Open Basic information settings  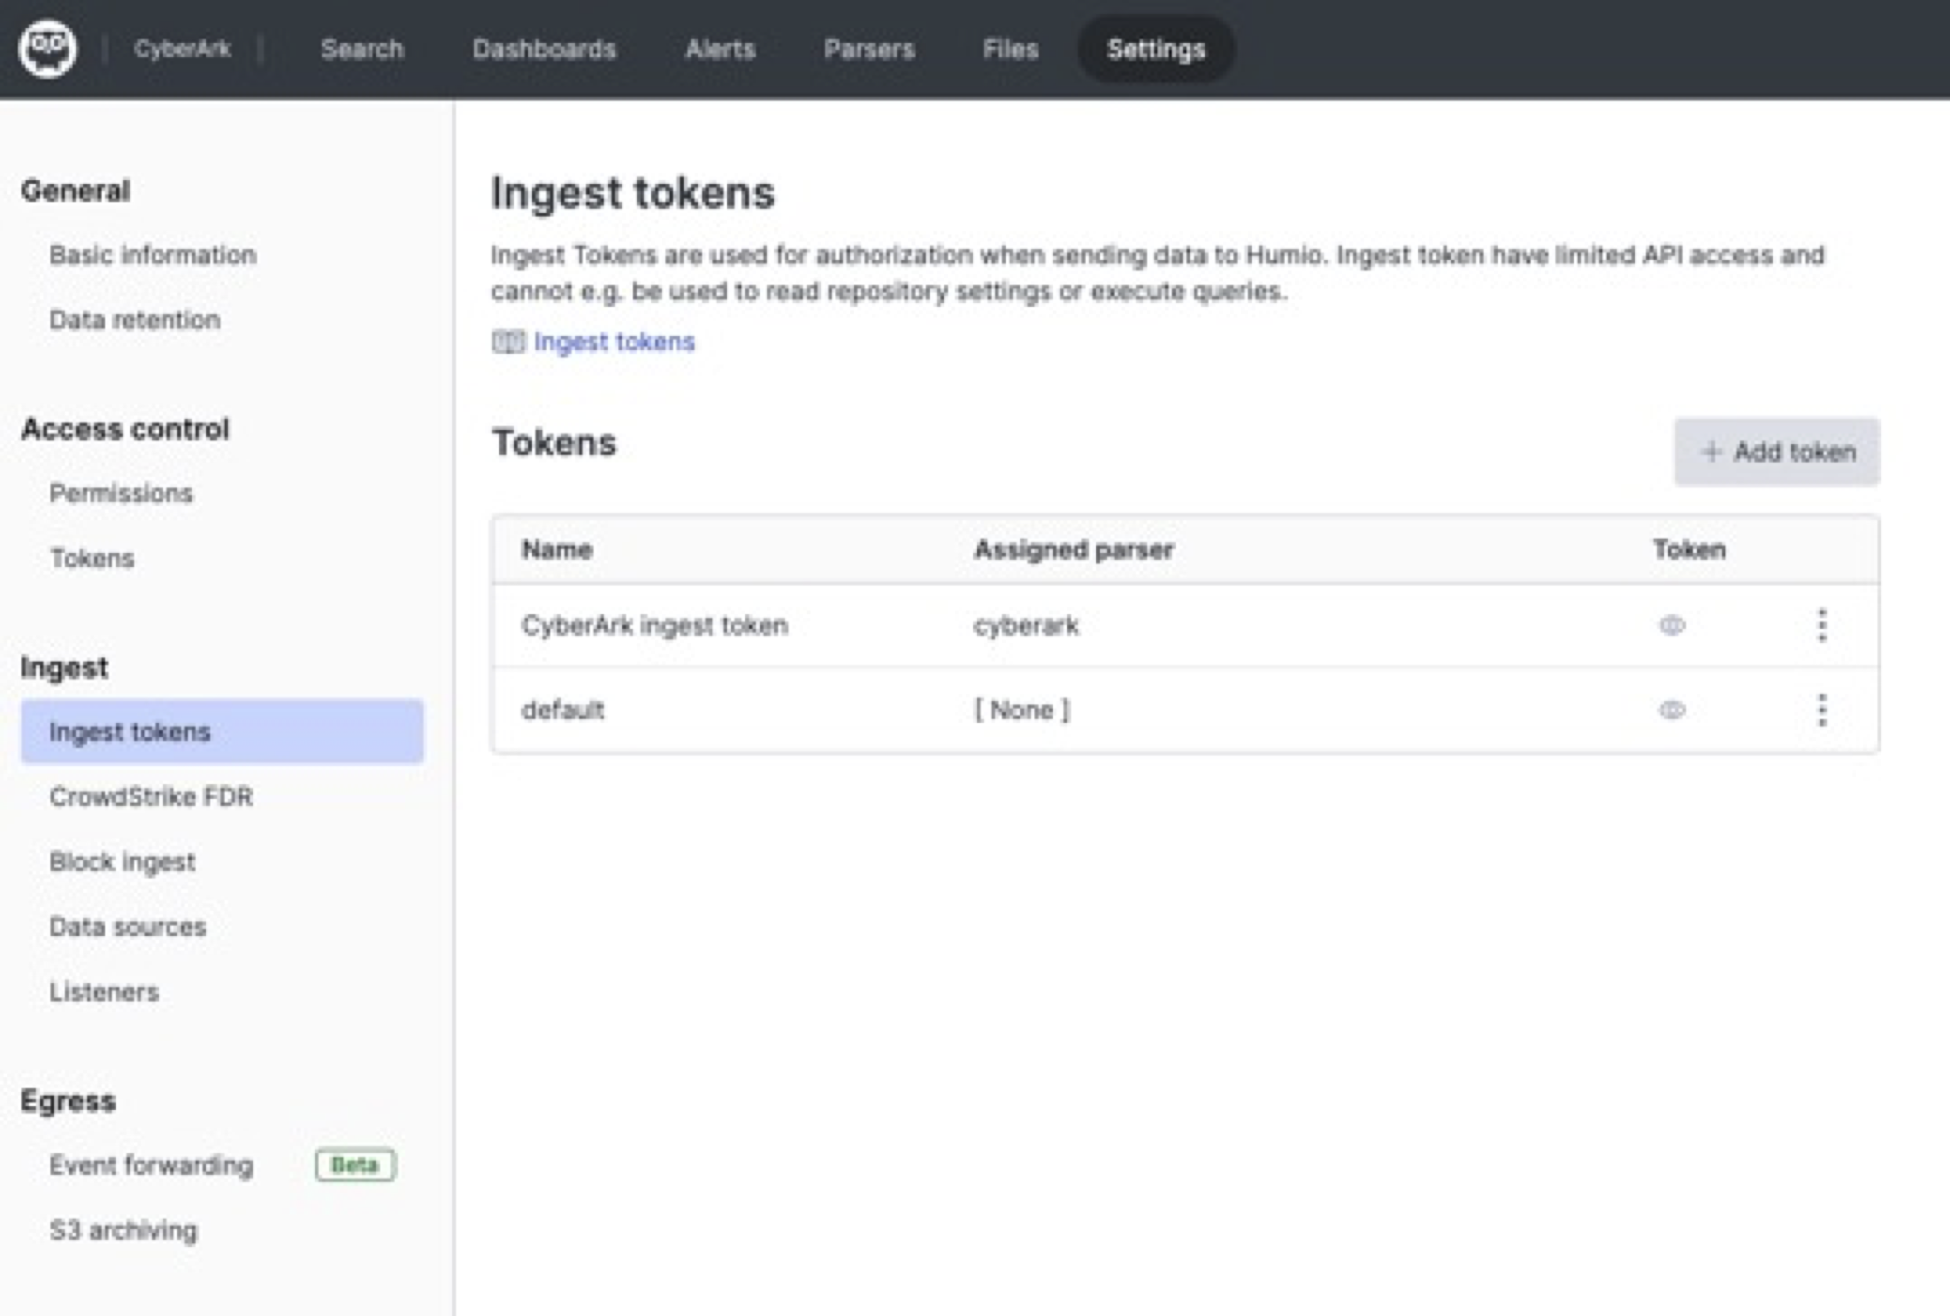click(153, 255)
